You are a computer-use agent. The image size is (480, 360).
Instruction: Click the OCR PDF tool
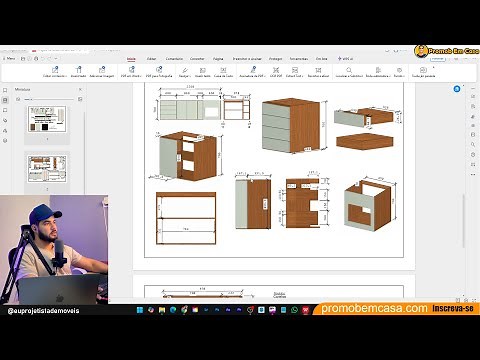coord(276,72)
